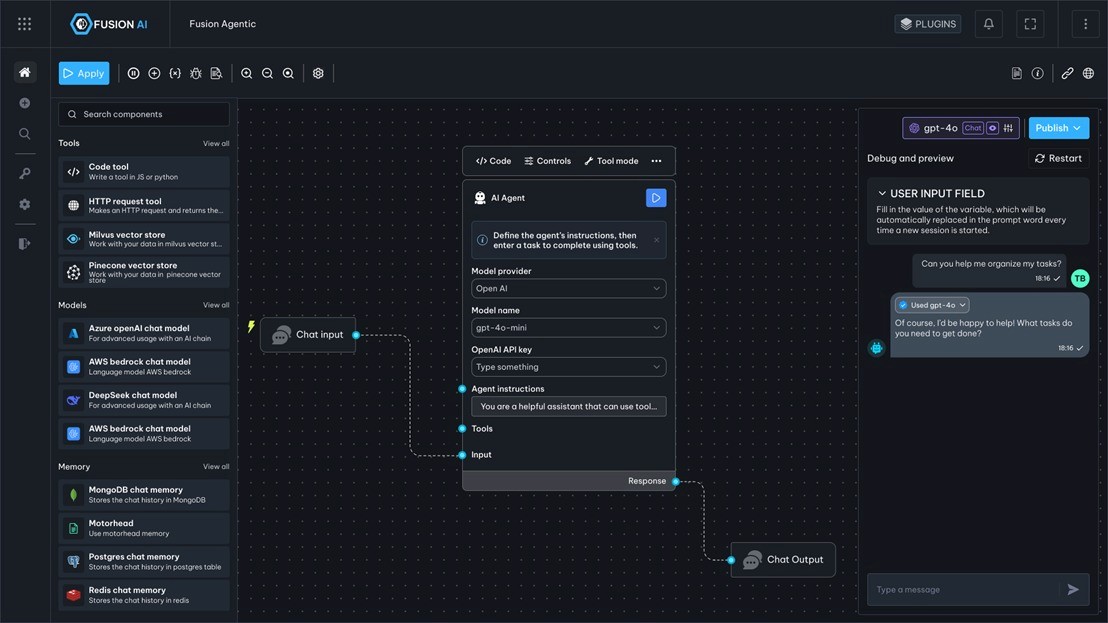
Task: Dismiss the agent instructions hint with its X
Action: coord(656,240)
